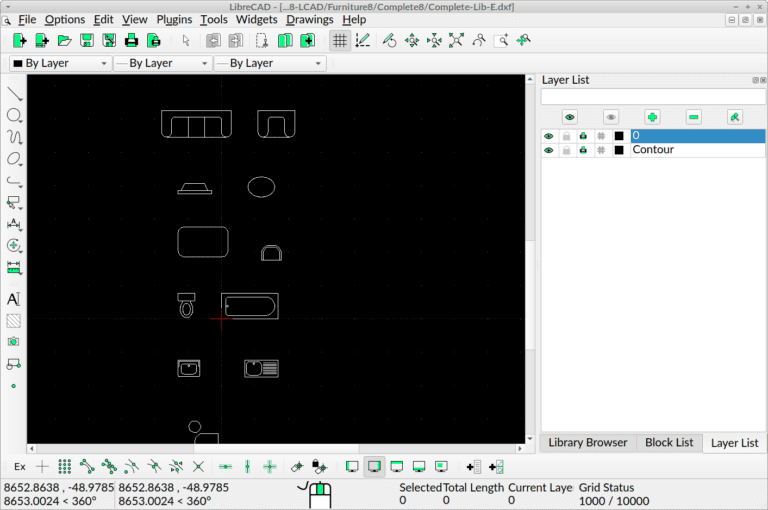Toggle exclusive snap mode Ex
Viewport: 768px width, 510px height.
(x=20, y=467)
